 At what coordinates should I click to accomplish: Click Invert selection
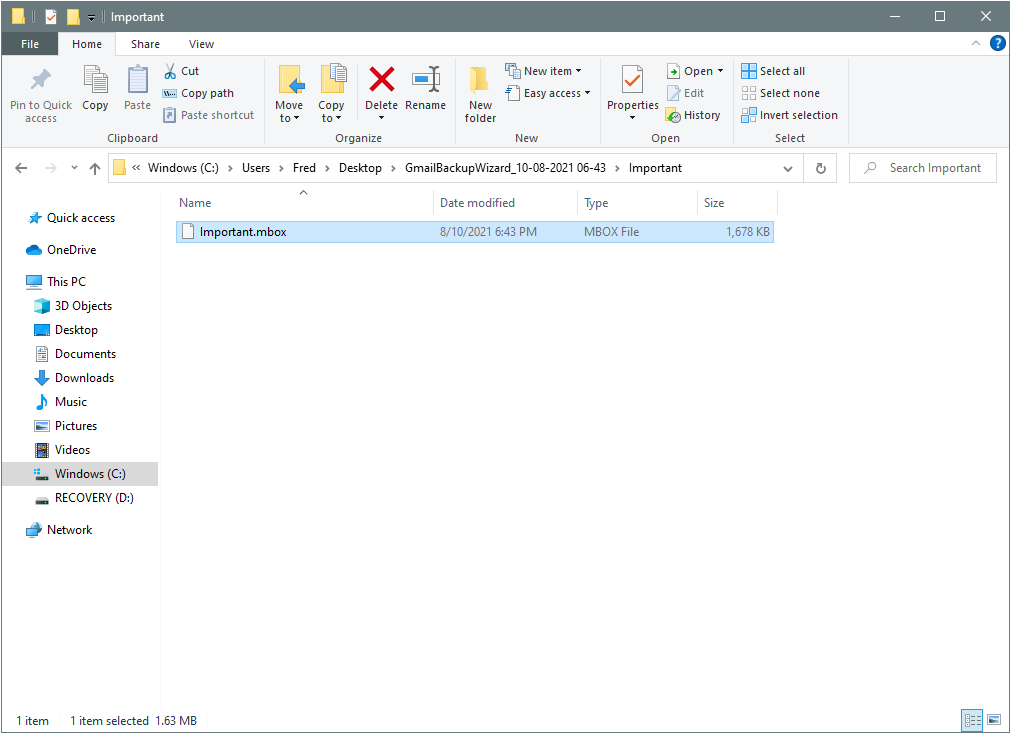point(789,115)
